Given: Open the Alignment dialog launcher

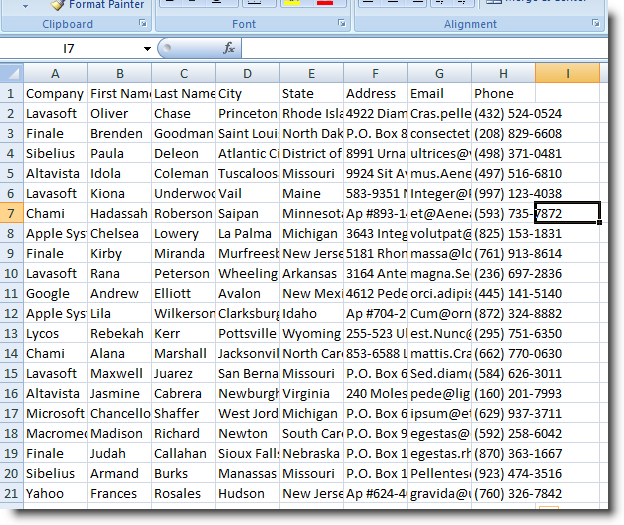Looking at the screenshot, I should pyautogui.click(x=595, y=23).
